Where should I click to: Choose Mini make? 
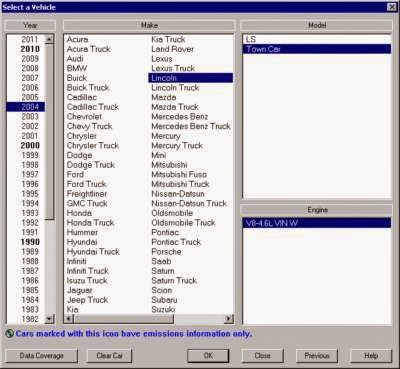pyautogui.click(x=158, y=155)
